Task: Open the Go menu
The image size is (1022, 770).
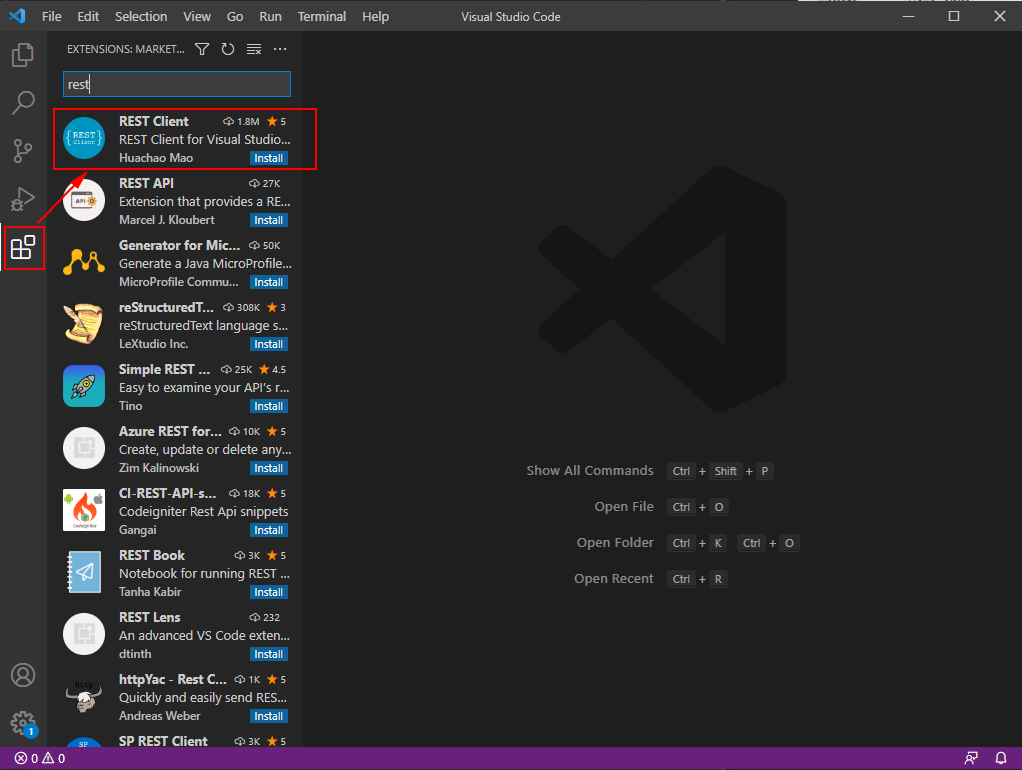Action: [235, 16]
